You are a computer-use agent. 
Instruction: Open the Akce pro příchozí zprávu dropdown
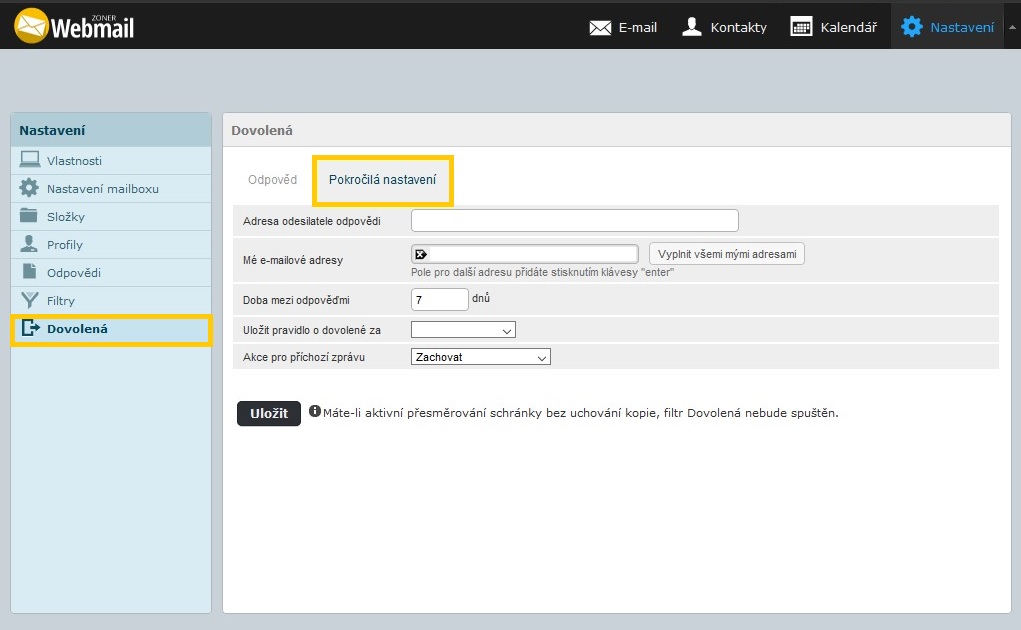tap(480, 357)
